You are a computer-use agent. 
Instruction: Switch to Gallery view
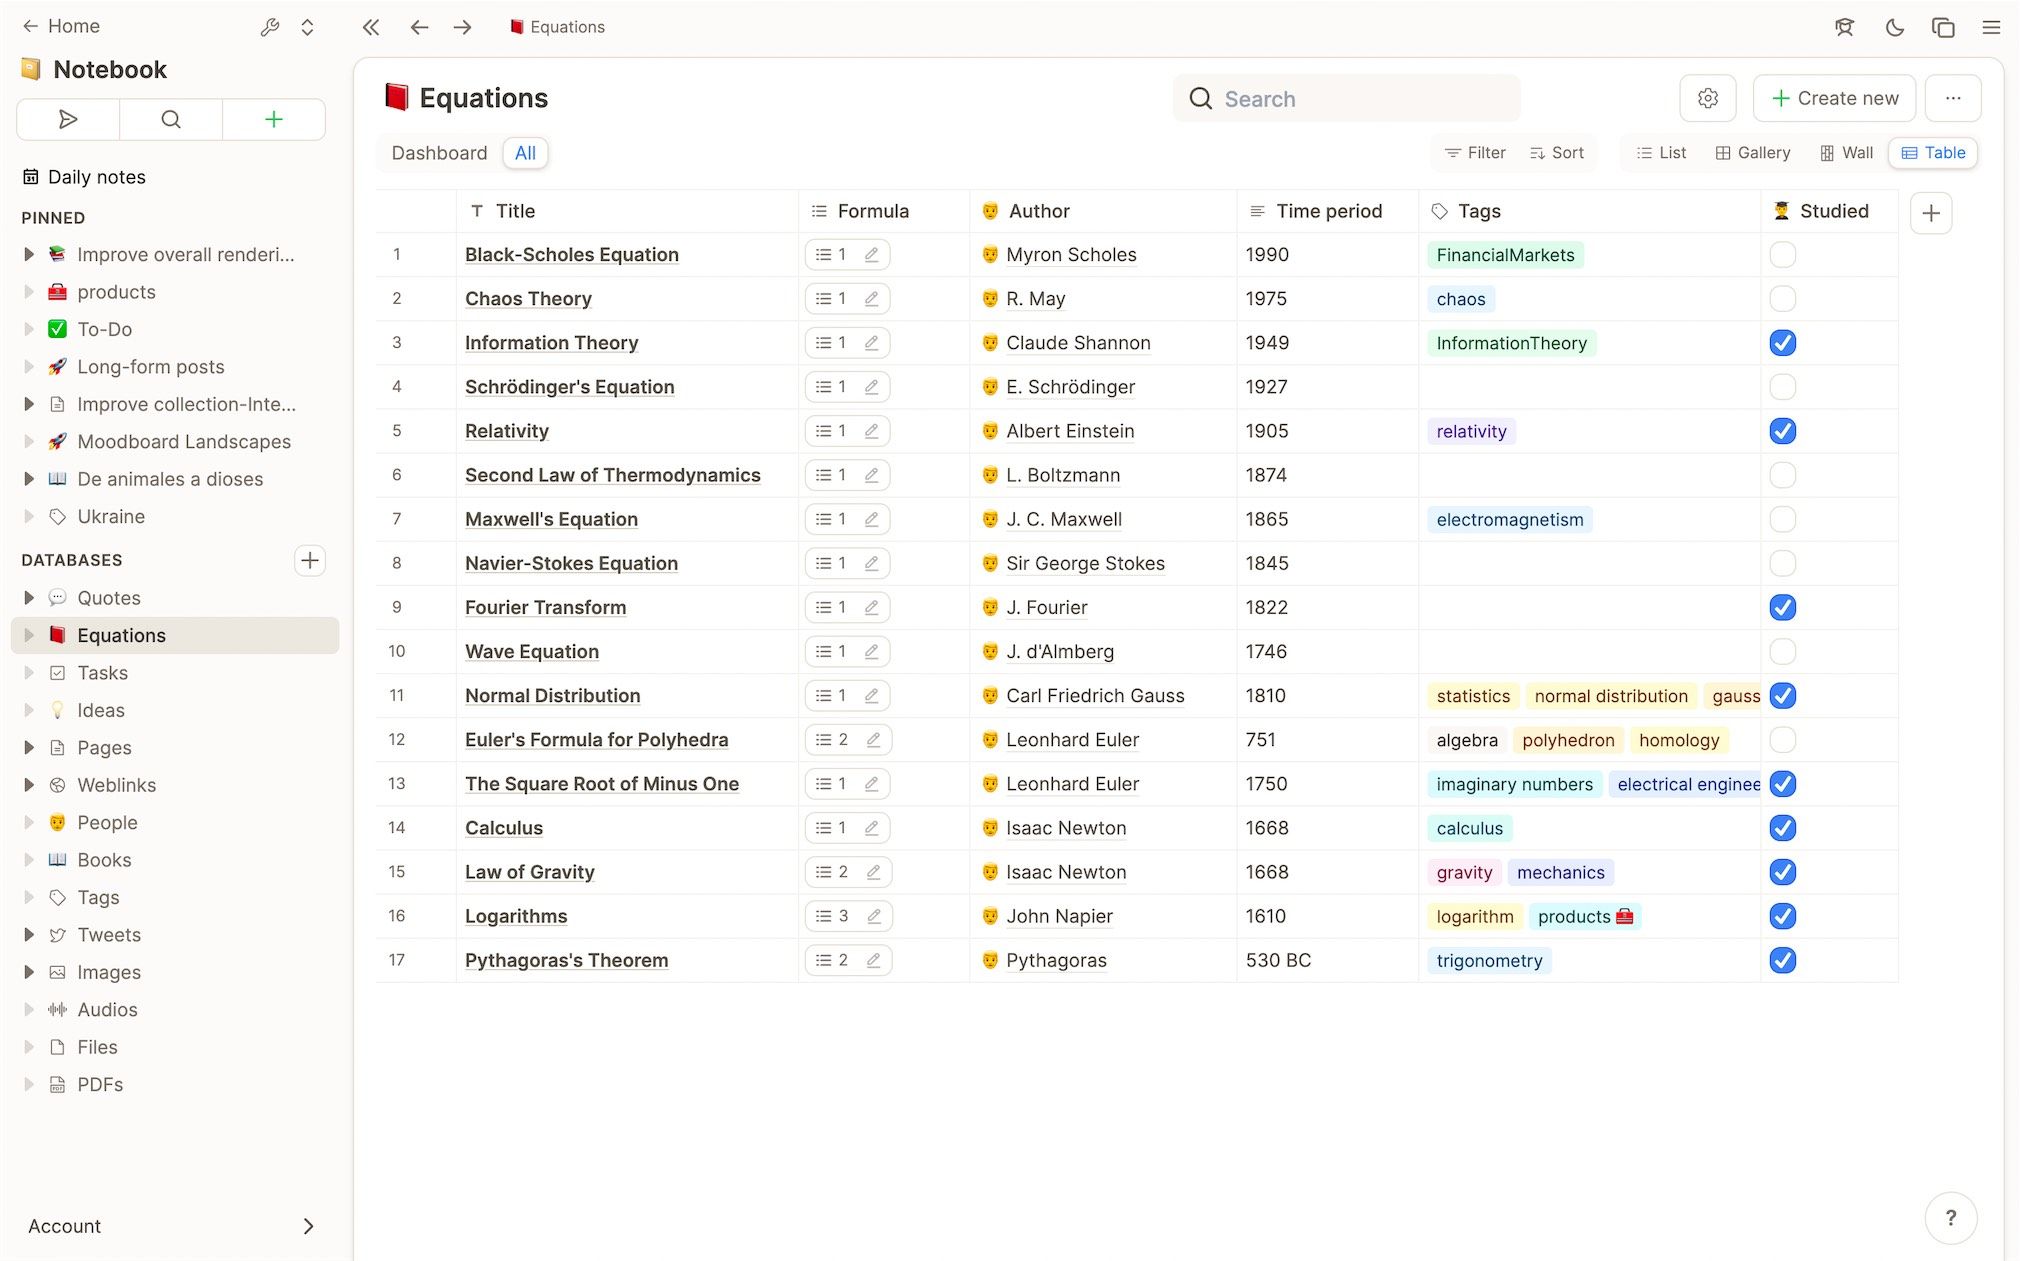tap(1753, 153)
